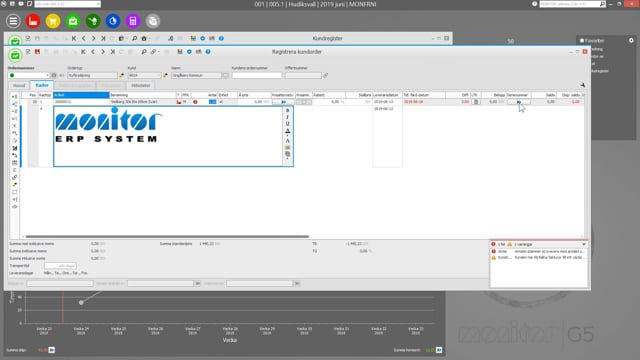This screenshot has height=360, width=640.
Task: Open the yellow Purchase cart module
Action: [53, 21]
